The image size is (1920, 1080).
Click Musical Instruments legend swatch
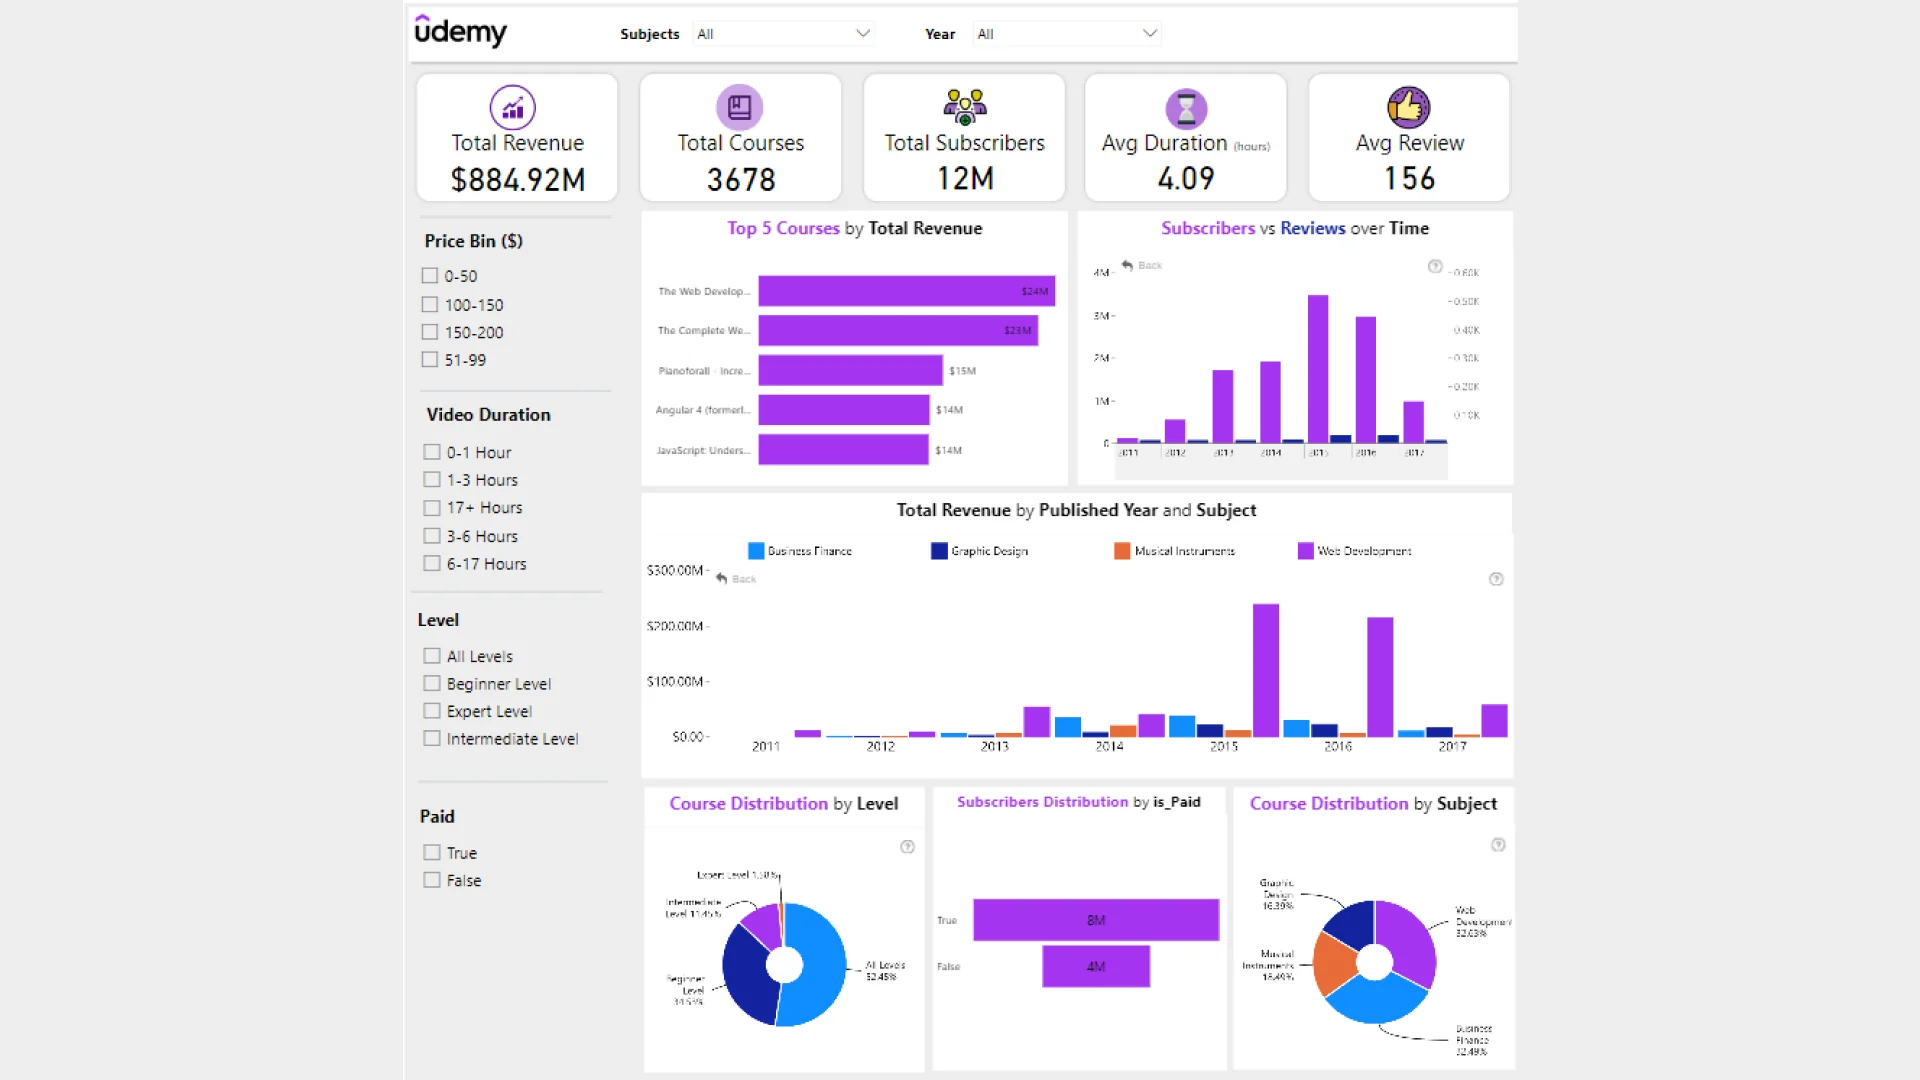pos(1122,551)
